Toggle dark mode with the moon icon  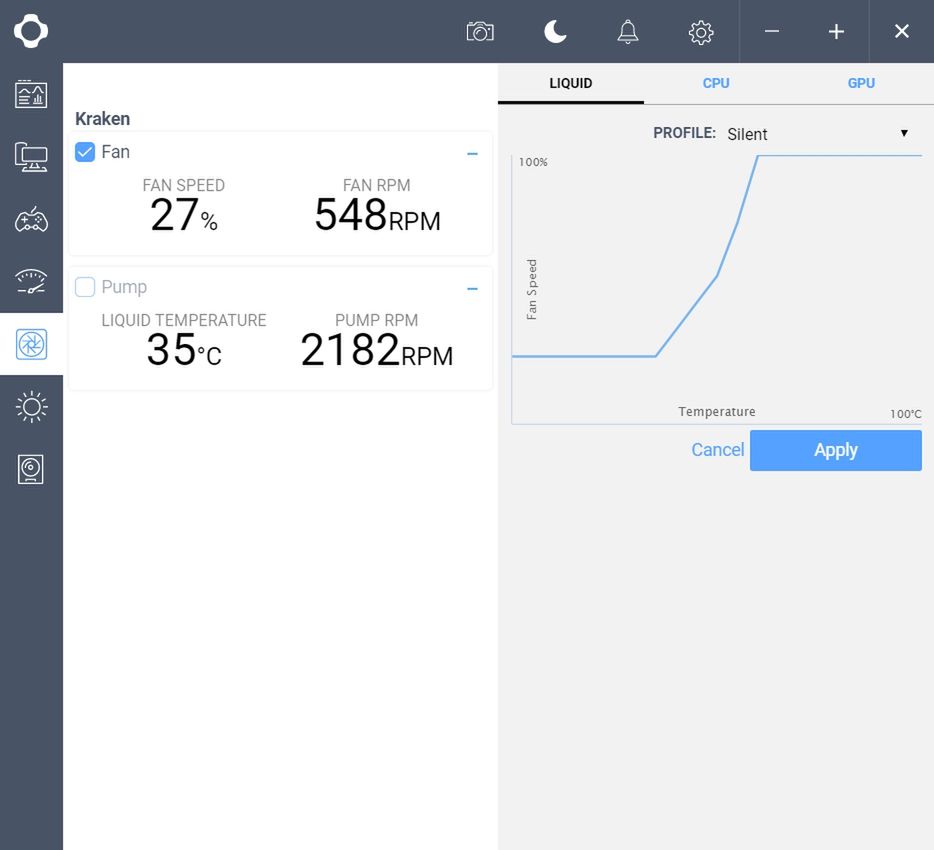coord(555,32)
